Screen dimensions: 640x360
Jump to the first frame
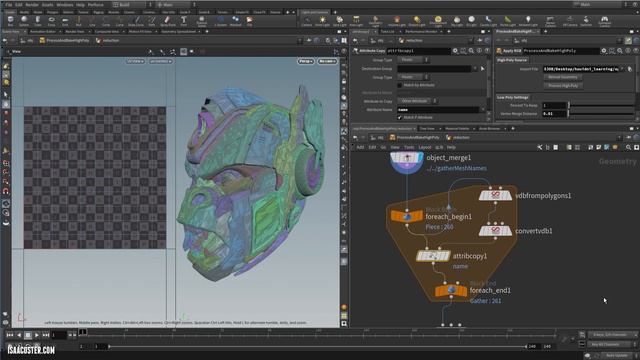point(10,335)
